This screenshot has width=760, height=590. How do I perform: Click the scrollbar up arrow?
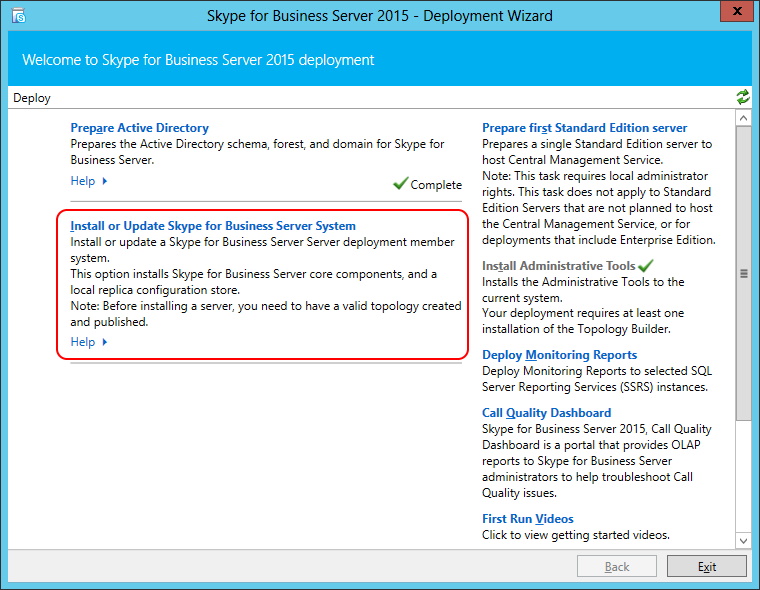743,118
